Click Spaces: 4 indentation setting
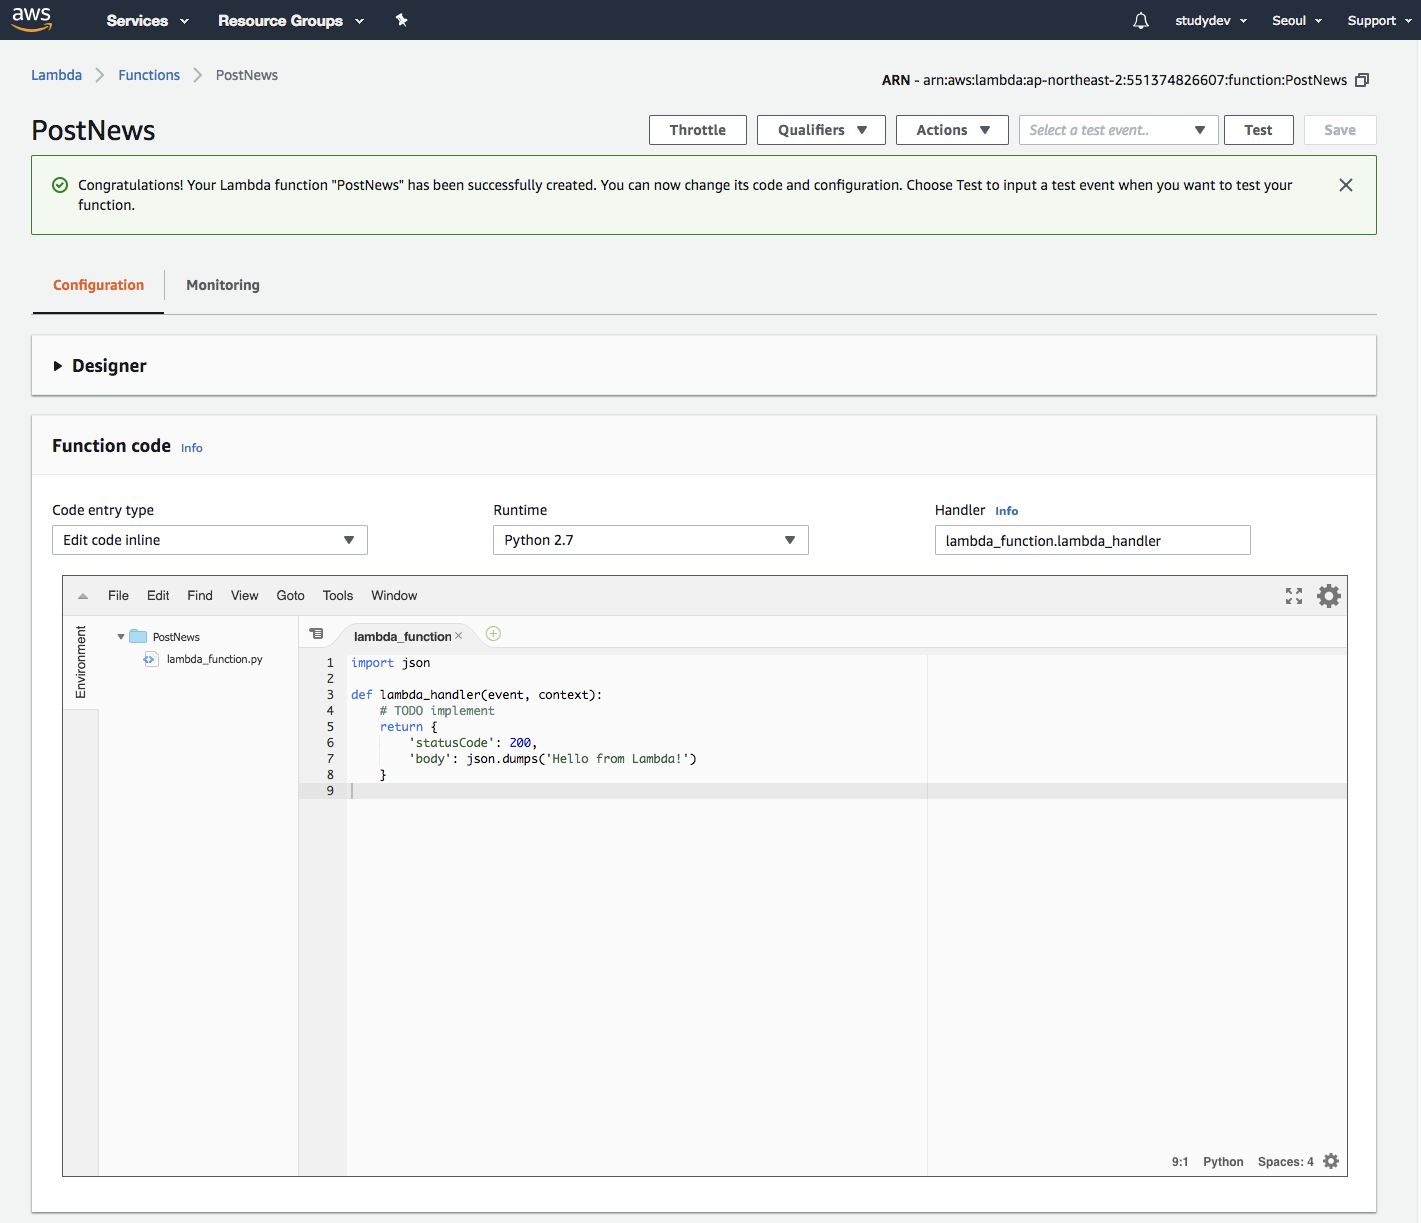The height and width of the screenshot is (1223, 1421). pyautogui.click(x=1286, y=1162)
